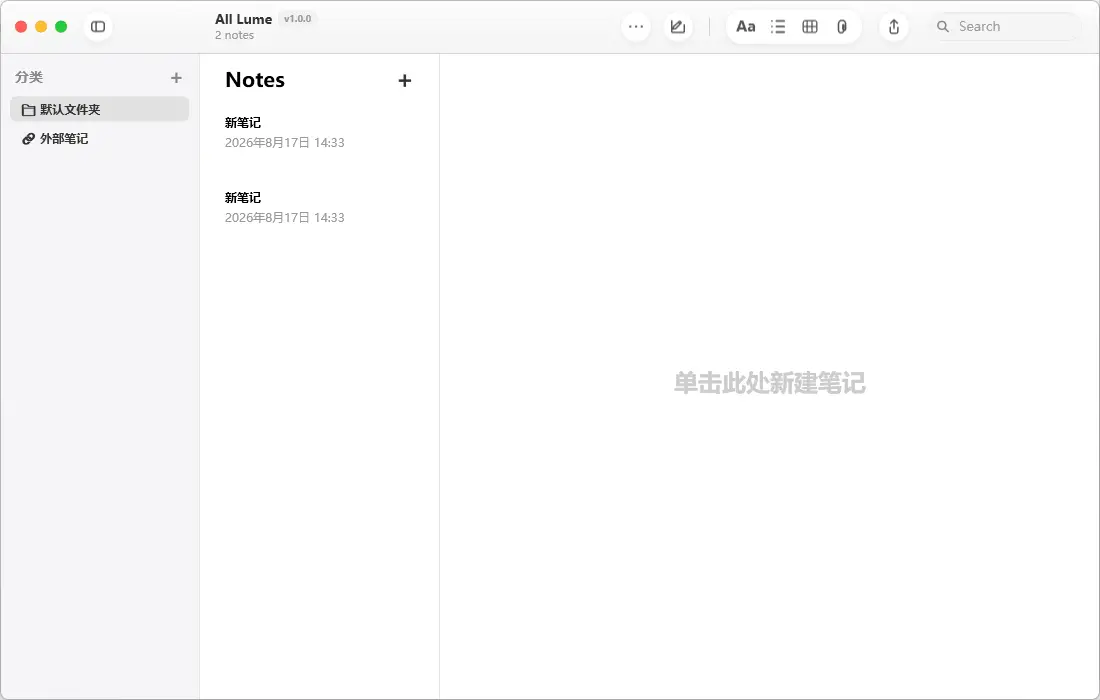1100x700 pixels.
Task: Click the 2 notes count label
Action: pos(234,35)
